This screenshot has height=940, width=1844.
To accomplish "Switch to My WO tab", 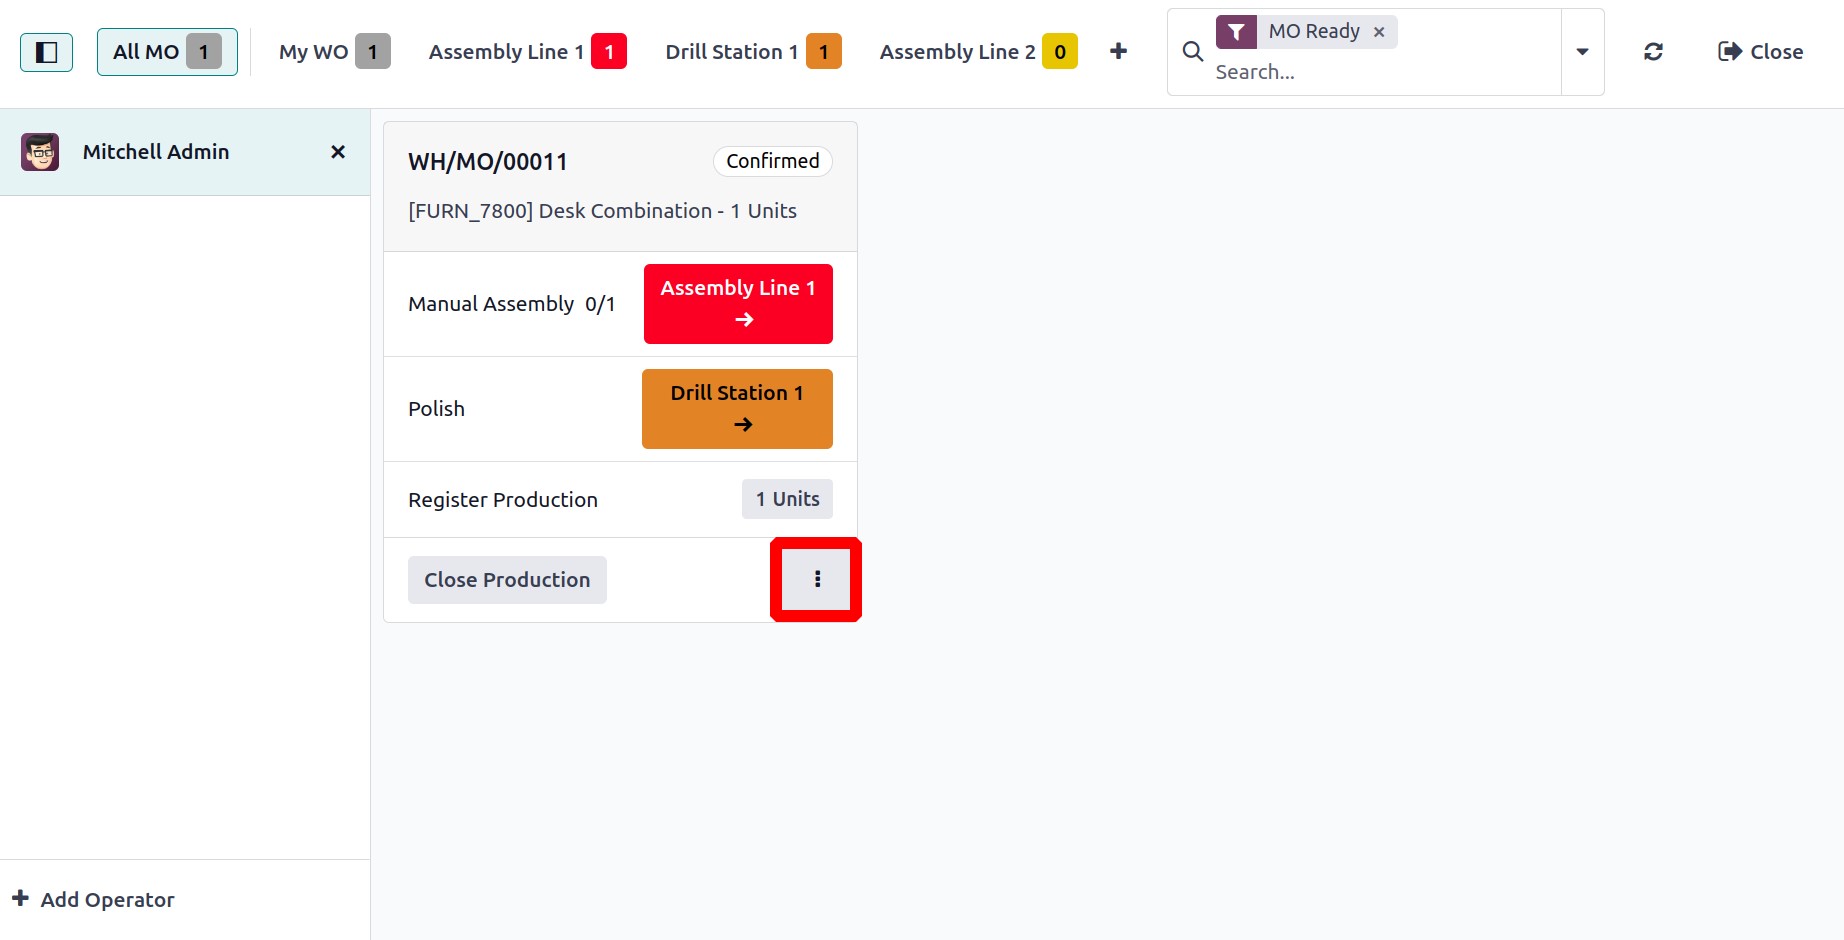I will pyautogui.click(x=334, y=52).
